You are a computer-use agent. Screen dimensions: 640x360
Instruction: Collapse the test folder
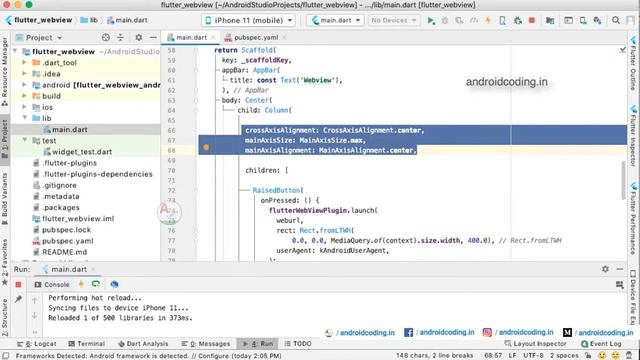tap(24, 140)
